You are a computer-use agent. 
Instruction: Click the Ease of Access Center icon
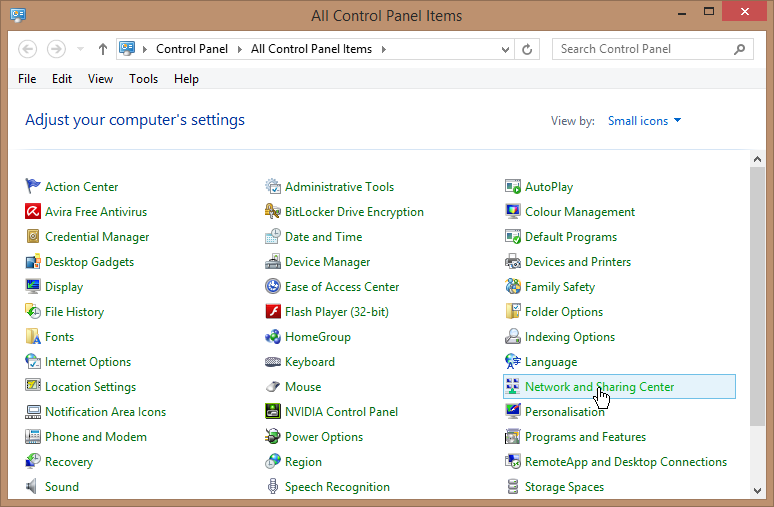pyautogui.click(x=272, y=286)
